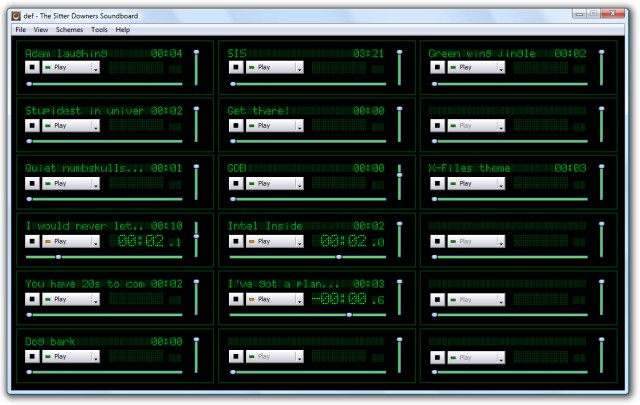Click the GOB vertical volume slider

[400, 182]
